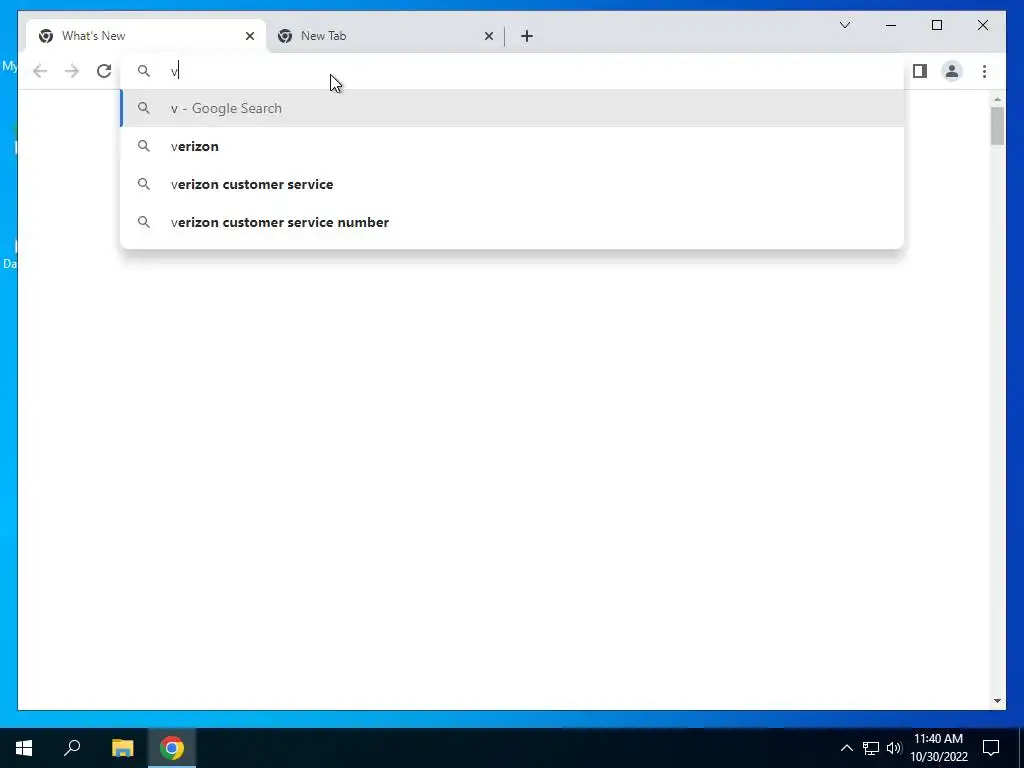Open the clock showing 11:40 AM
The height and width of the screenshot is (768, 1024).
938,748
